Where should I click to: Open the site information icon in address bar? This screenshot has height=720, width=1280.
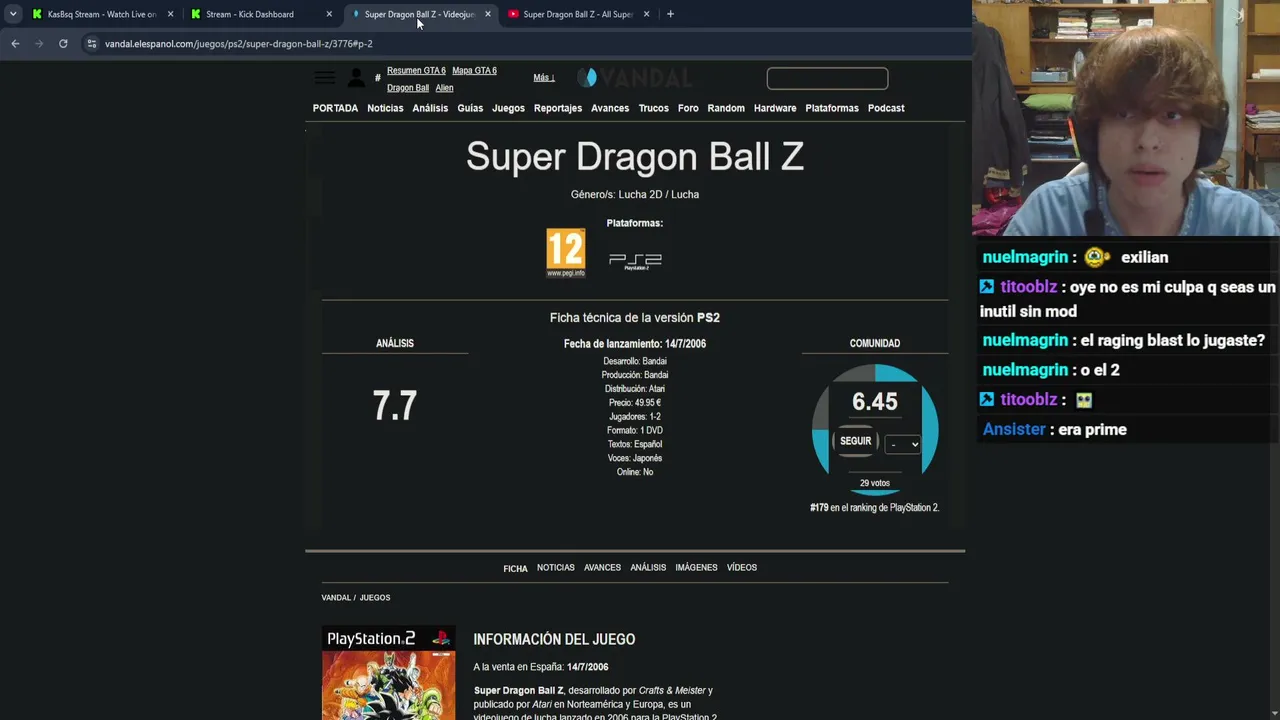coord(91,44)
